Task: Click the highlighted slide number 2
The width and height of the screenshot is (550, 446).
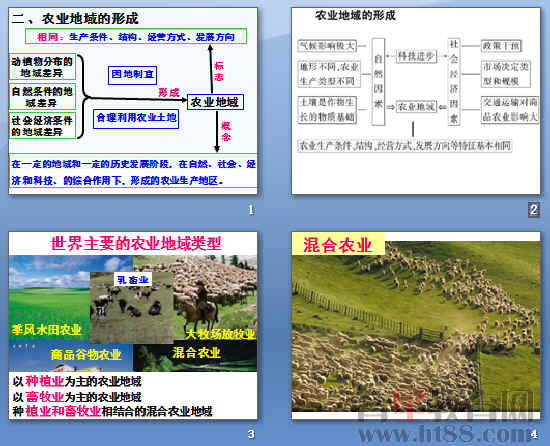Action: click(534, 210)
